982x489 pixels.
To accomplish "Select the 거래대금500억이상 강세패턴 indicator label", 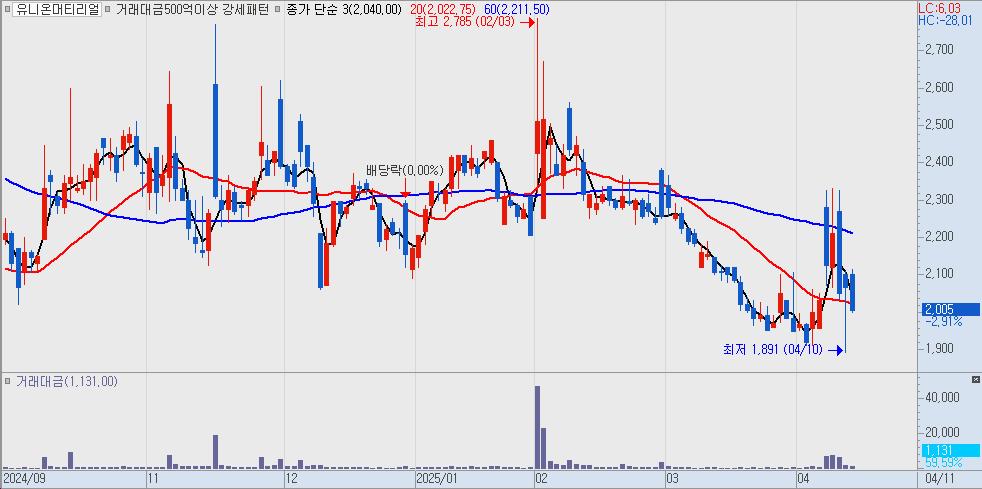I will tap(192, 9).
